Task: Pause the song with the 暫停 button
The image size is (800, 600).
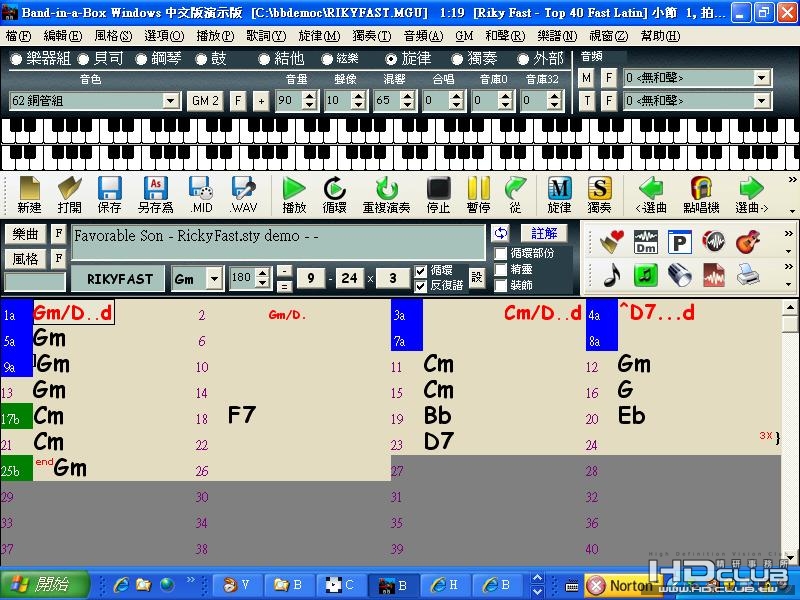Action: pyautogui.click(x=478, y=194)
